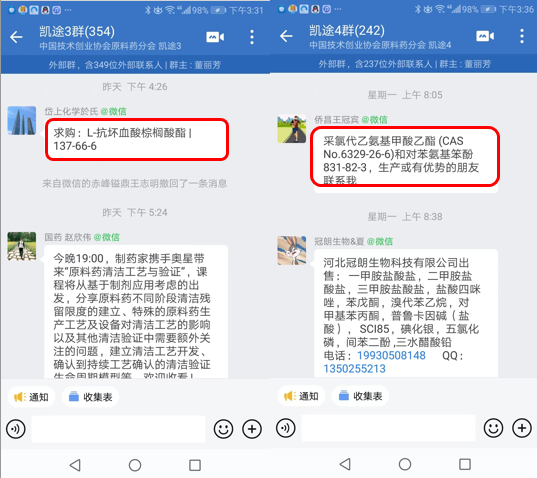Open three-dot menu in 凯途3群

click(x=252, y=37)
